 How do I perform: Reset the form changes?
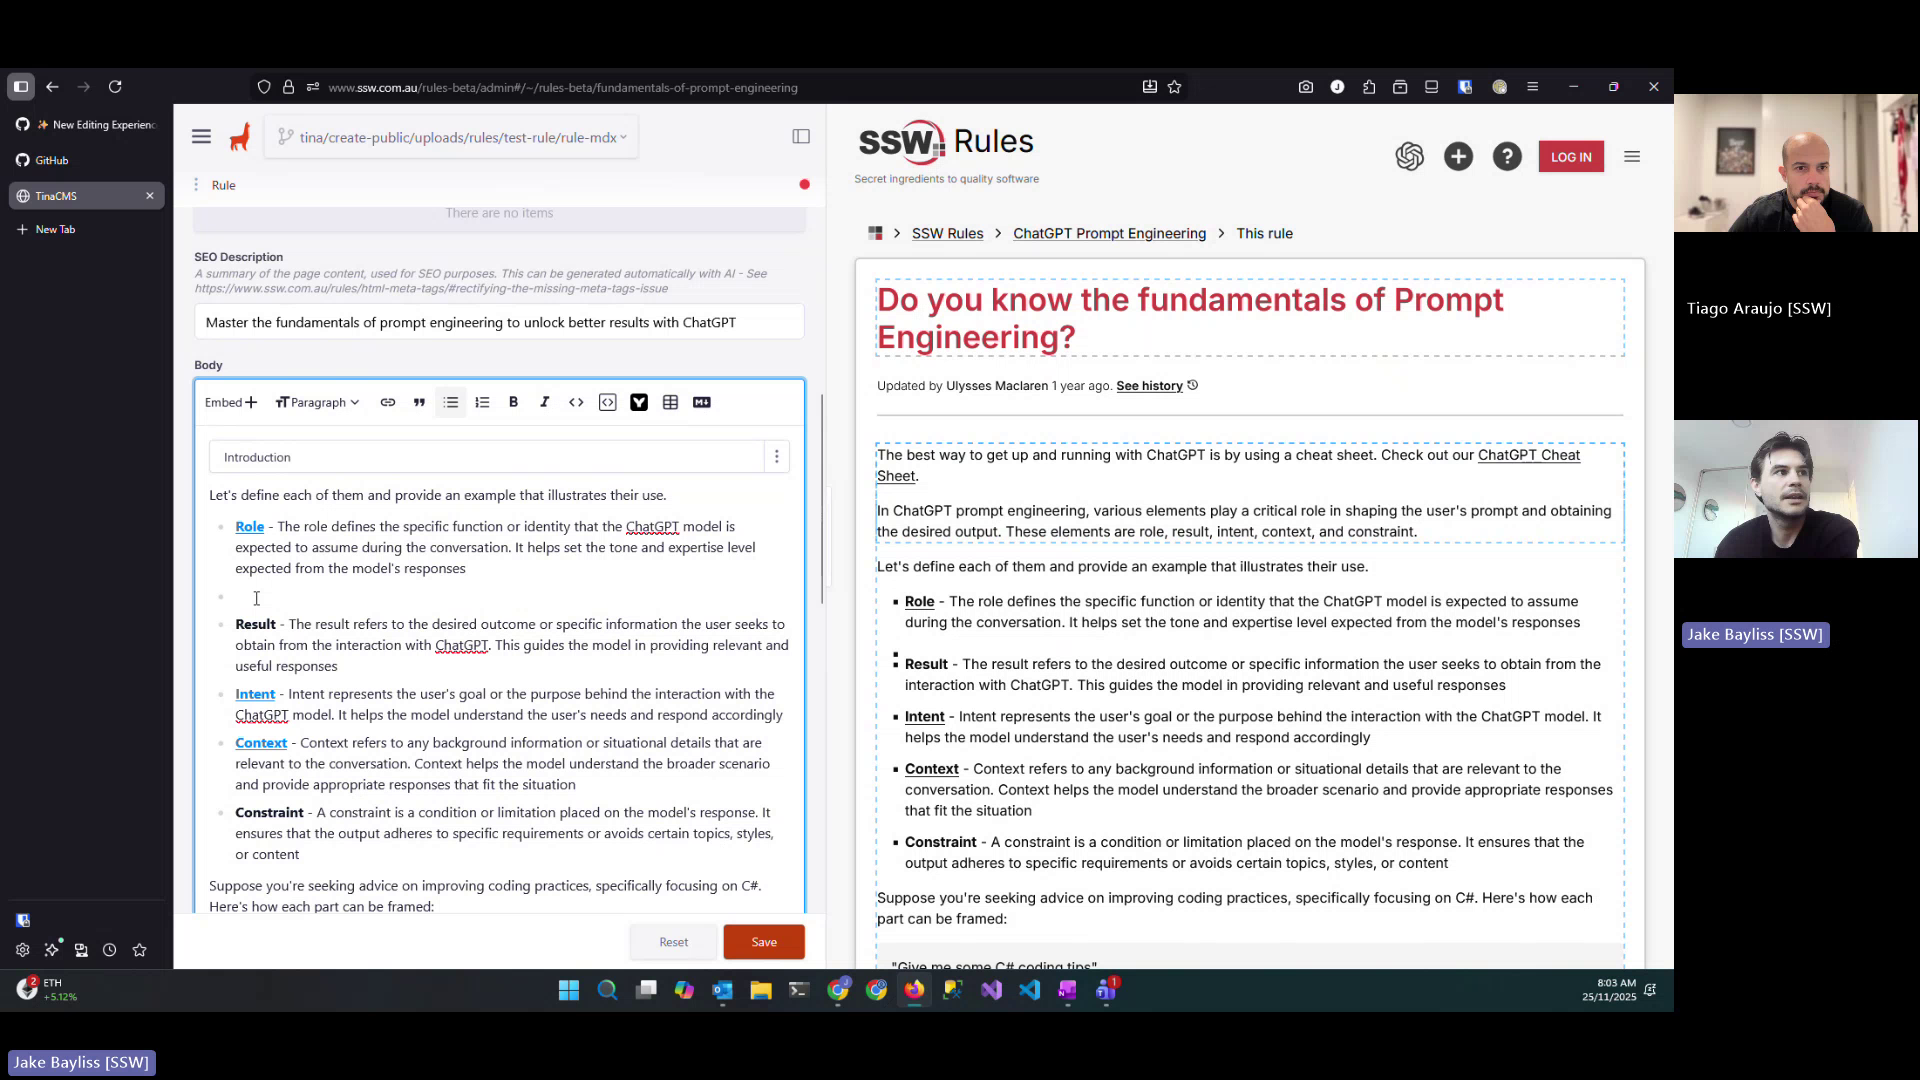click(x=673, y=942)
